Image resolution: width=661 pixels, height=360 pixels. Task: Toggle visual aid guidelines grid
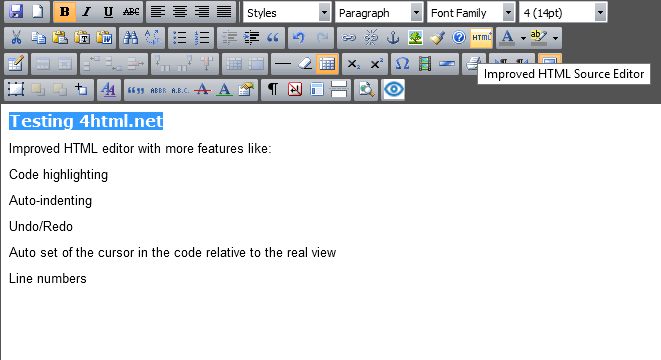327,64
